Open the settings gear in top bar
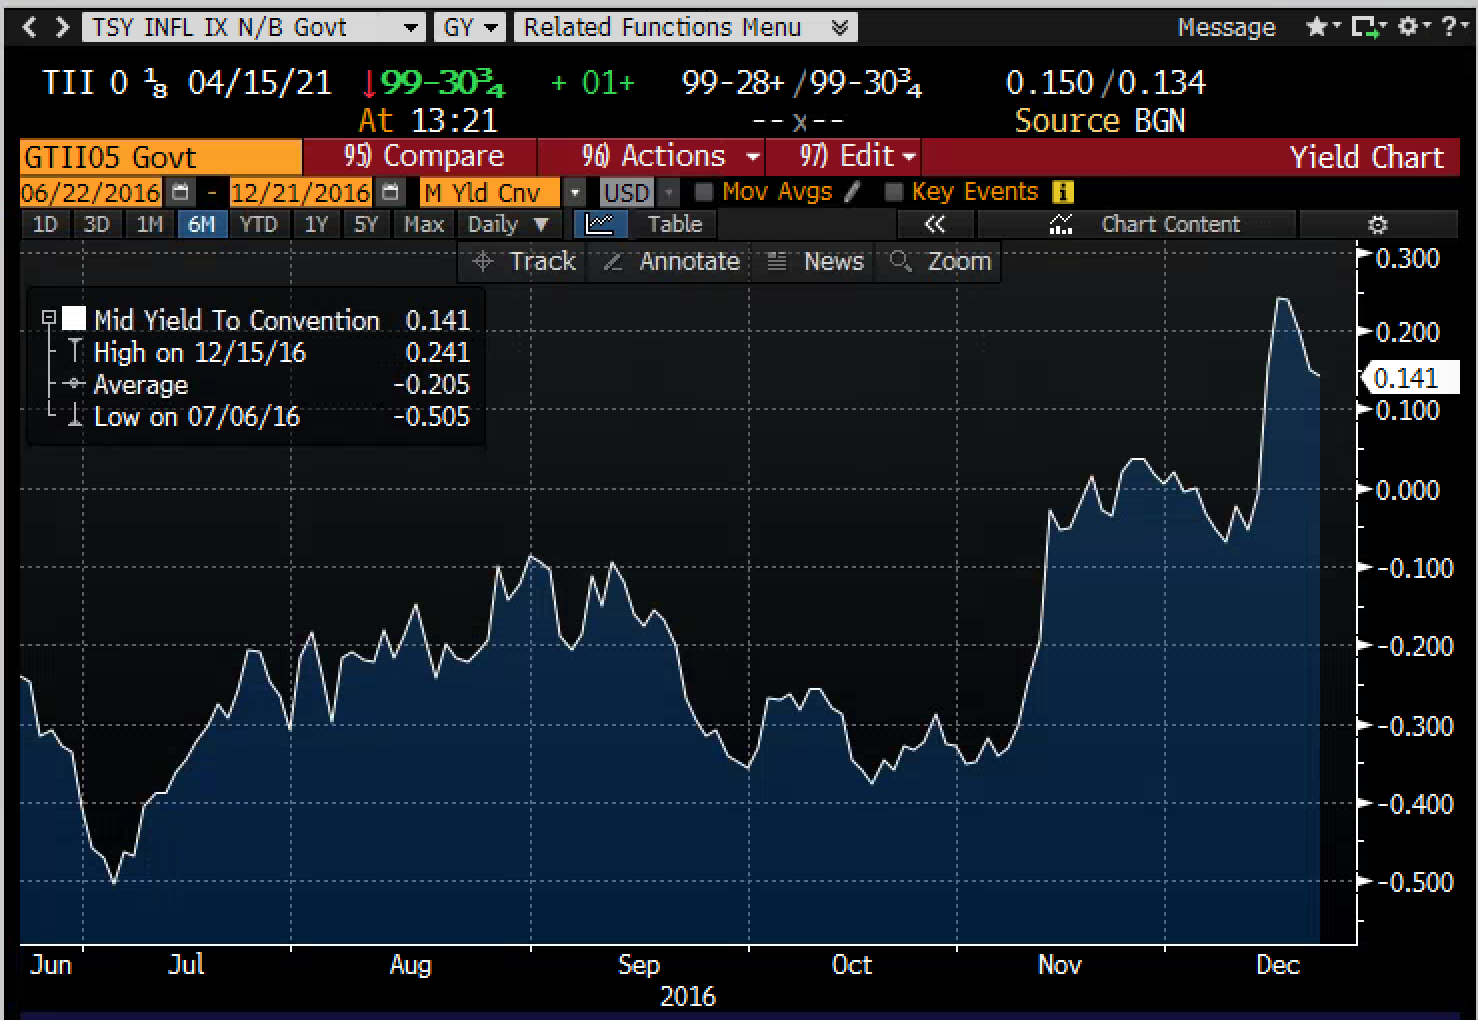The height and width of the screenshot is (1020, 1478). click(1408, 26)
